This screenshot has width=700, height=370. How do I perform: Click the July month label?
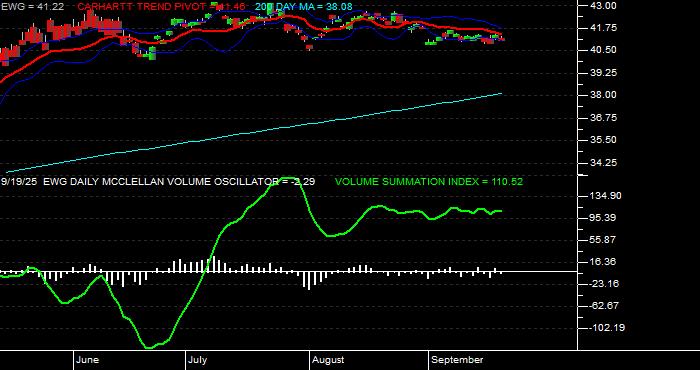[197, 360]
